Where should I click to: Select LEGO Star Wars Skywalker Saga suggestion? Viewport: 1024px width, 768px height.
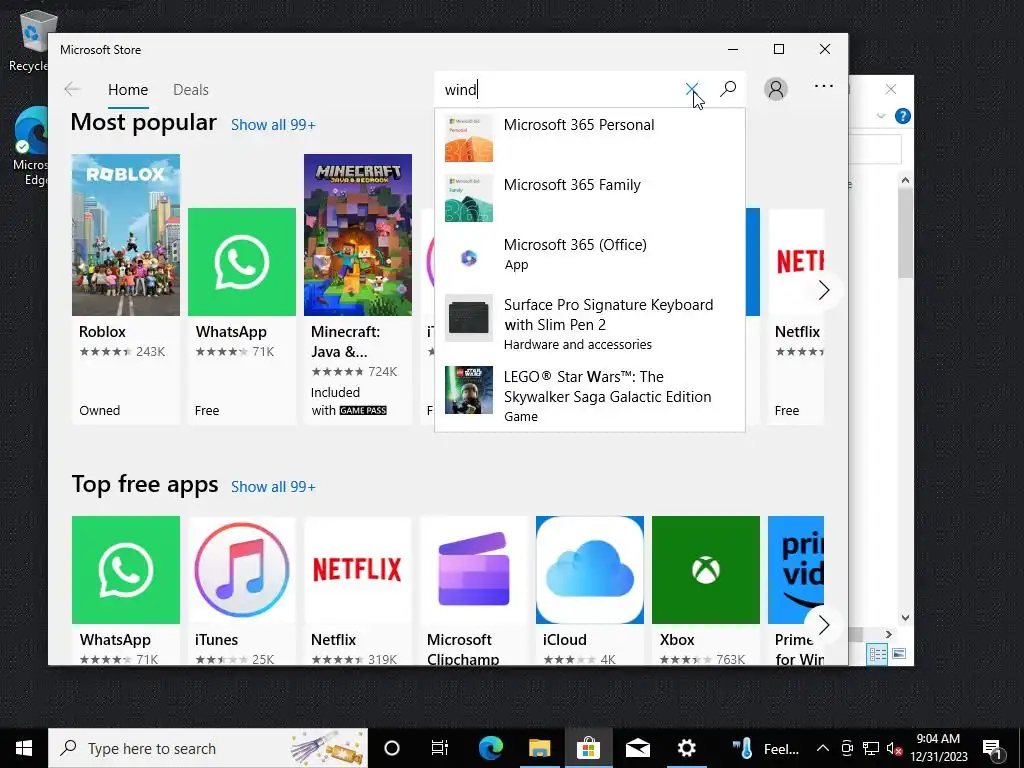590,396
